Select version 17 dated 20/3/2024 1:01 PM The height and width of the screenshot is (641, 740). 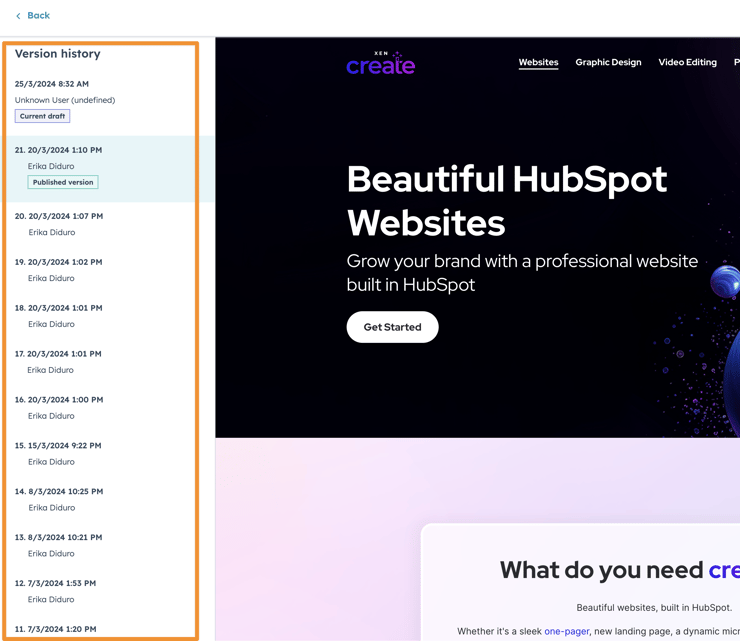58,354
